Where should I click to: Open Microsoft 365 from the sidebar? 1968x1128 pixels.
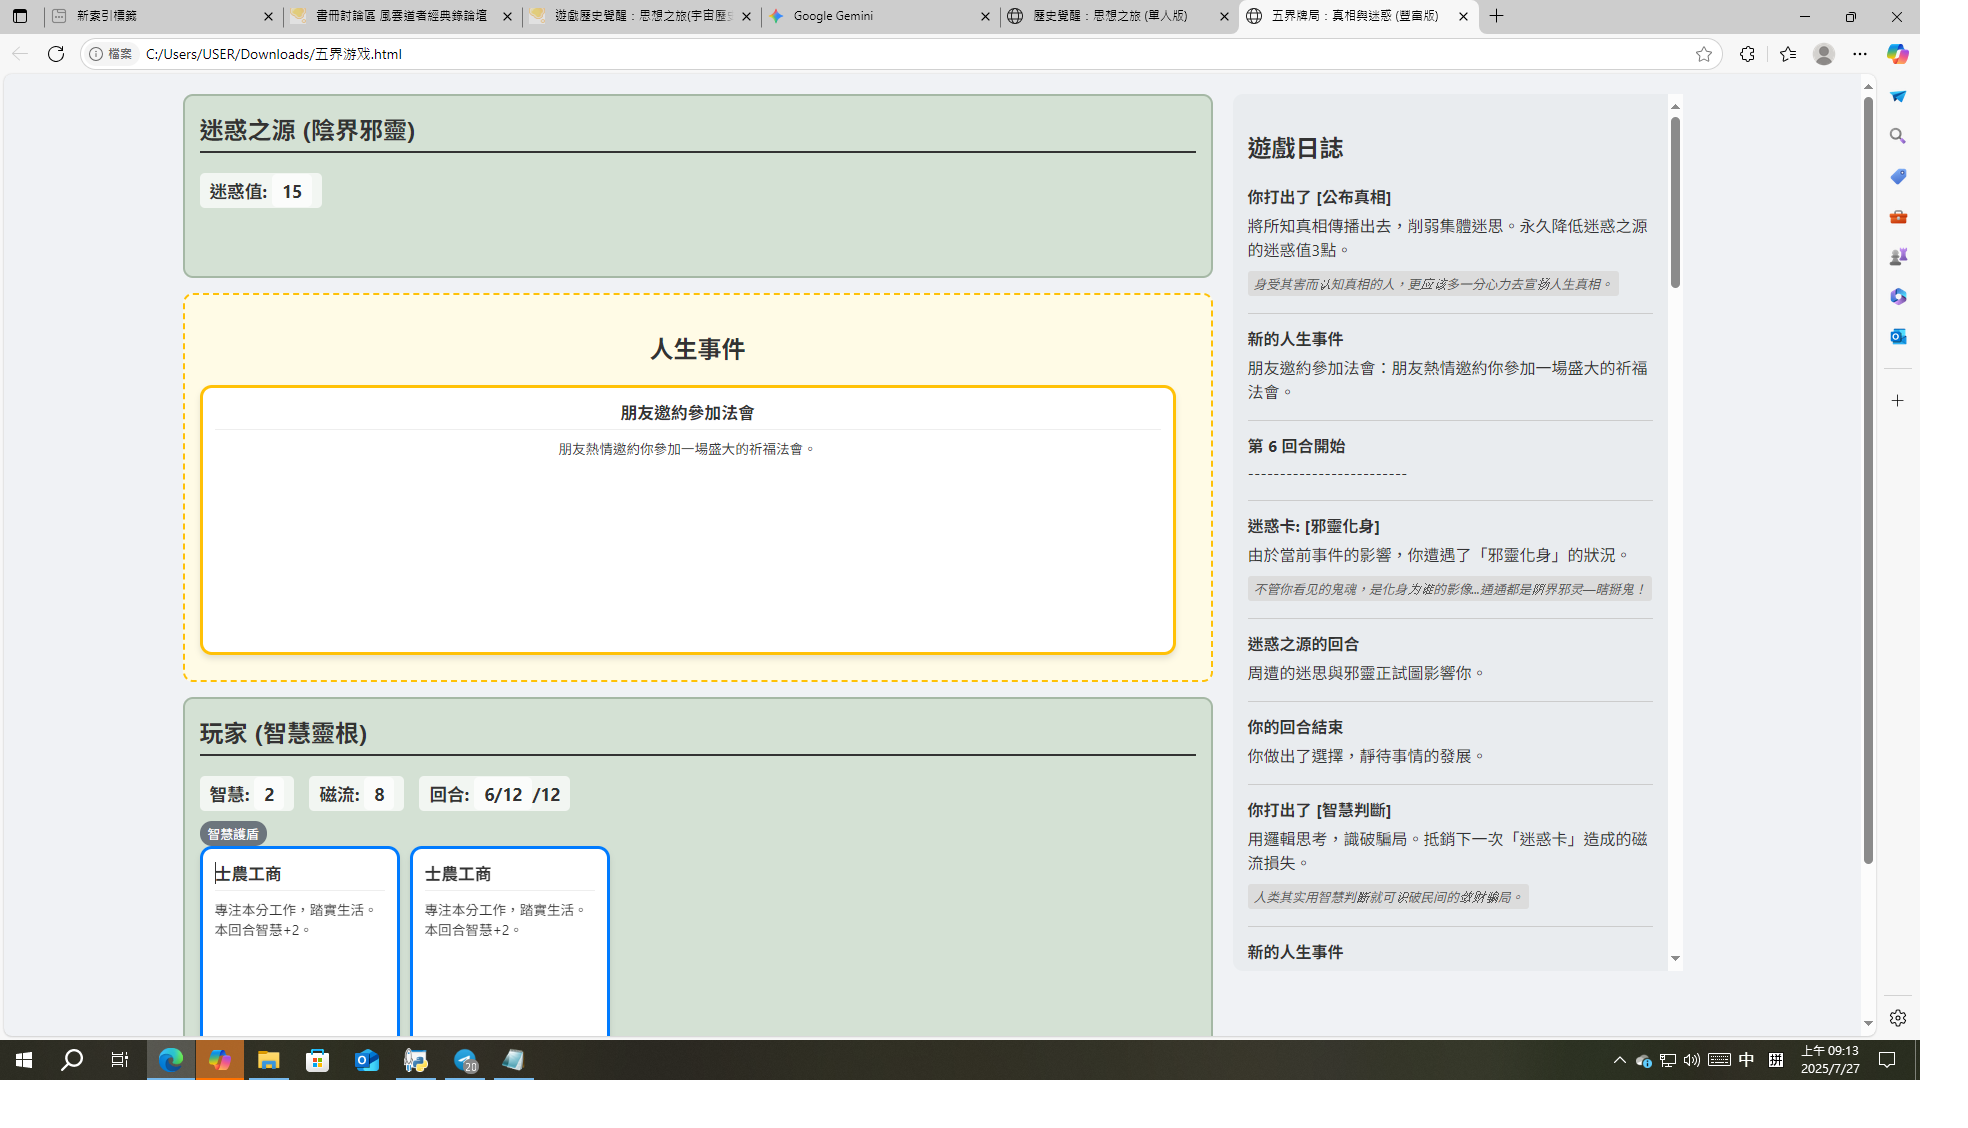pos(1897,296)
